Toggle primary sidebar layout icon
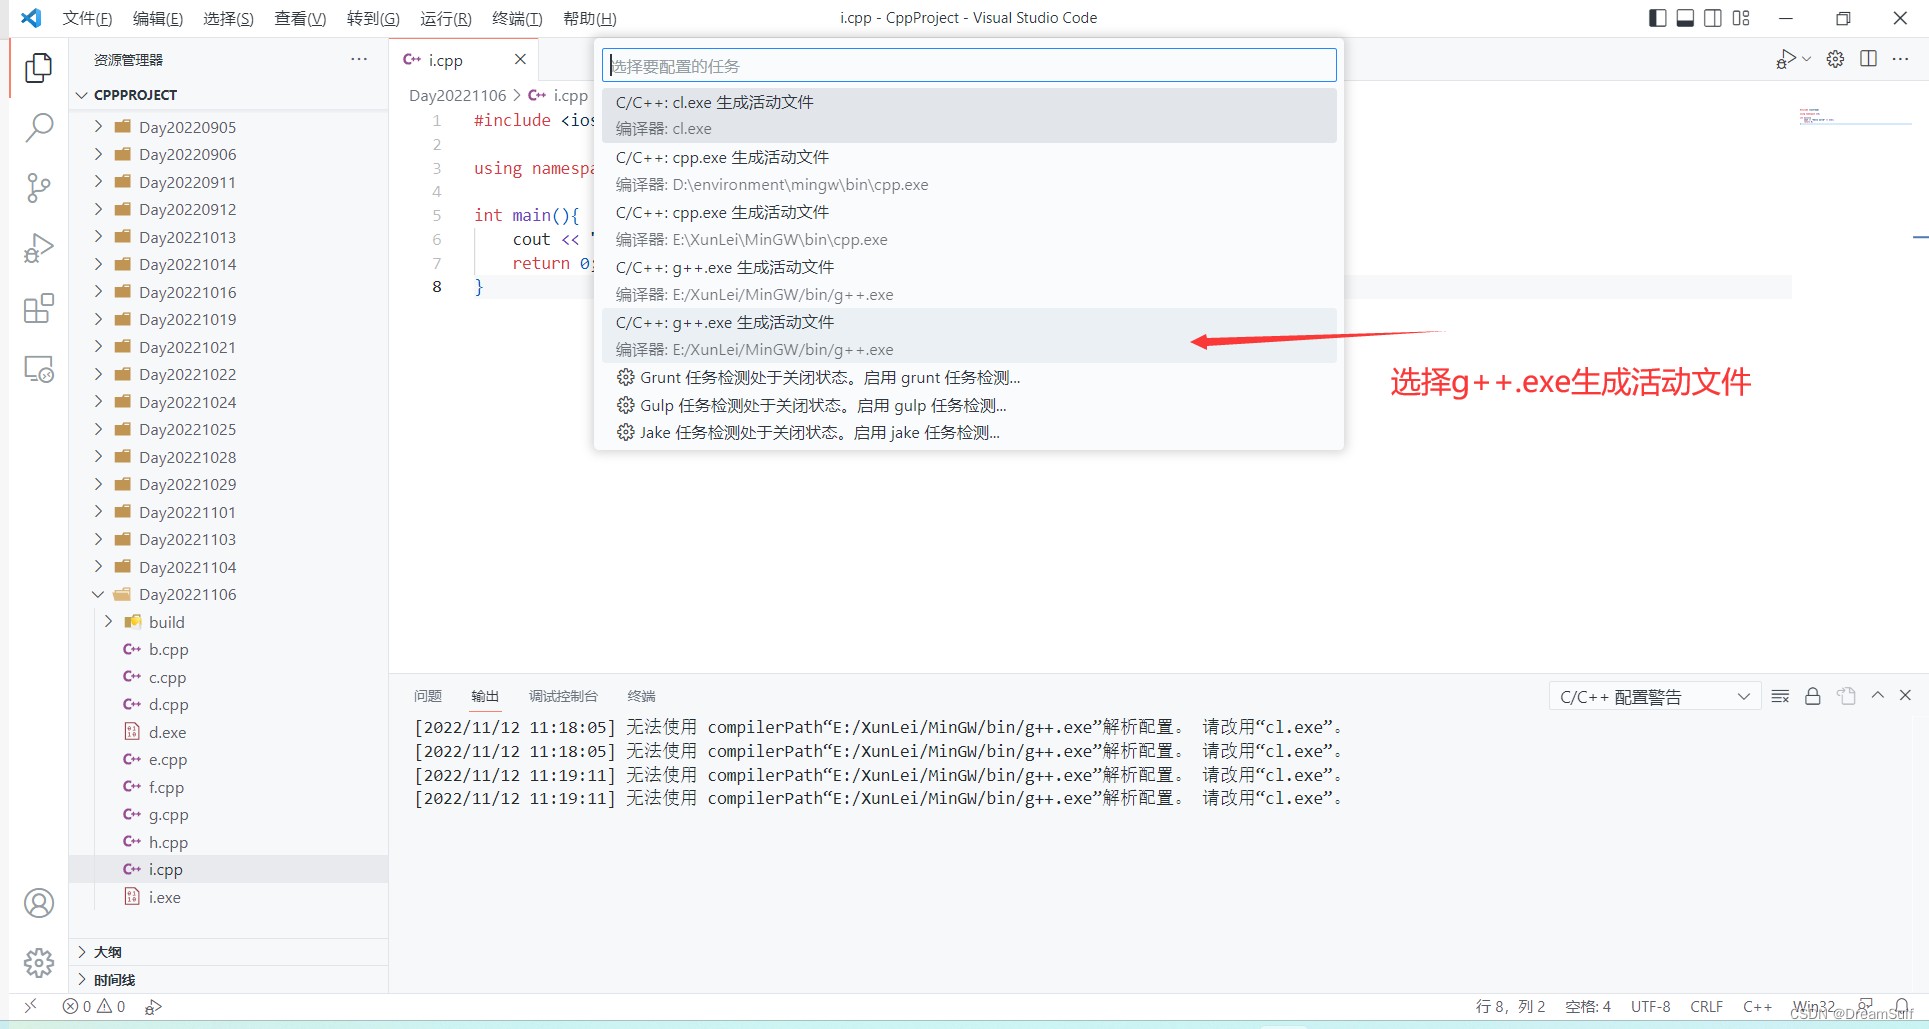The image size is (1929, 1029). point(1657,18)
